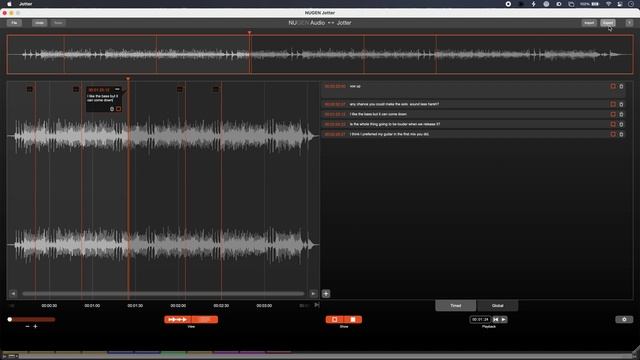This screenshot has width=640, height=360.
Task: Click the Wi-Fi icon in the menu bar
Action: [x=609, y=4]
